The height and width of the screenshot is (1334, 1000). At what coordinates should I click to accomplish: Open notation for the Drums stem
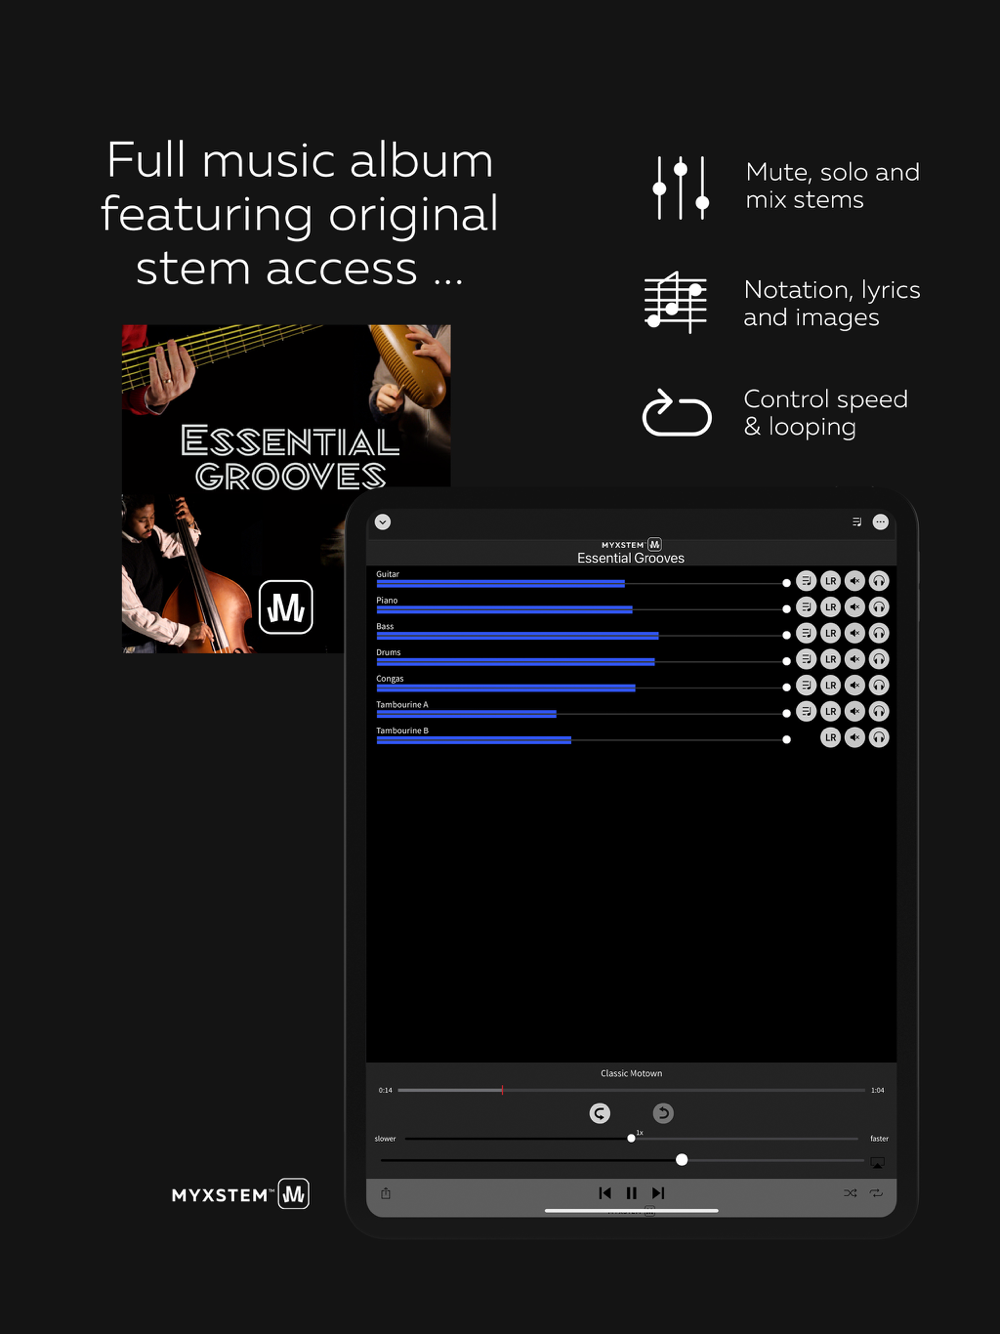(806, 659)
